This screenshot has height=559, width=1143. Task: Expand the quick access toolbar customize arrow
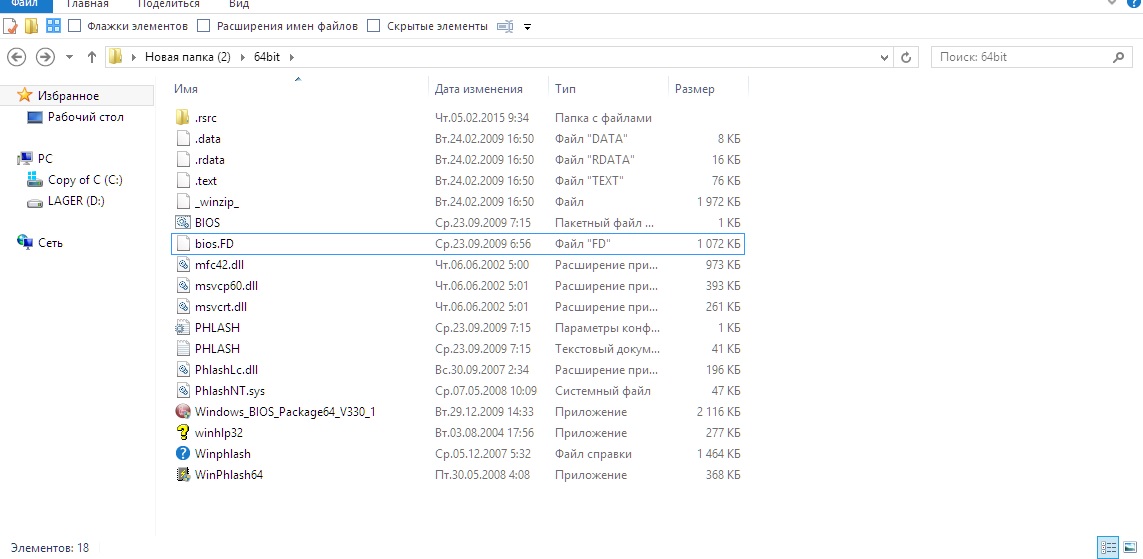(x=528, y=26)
